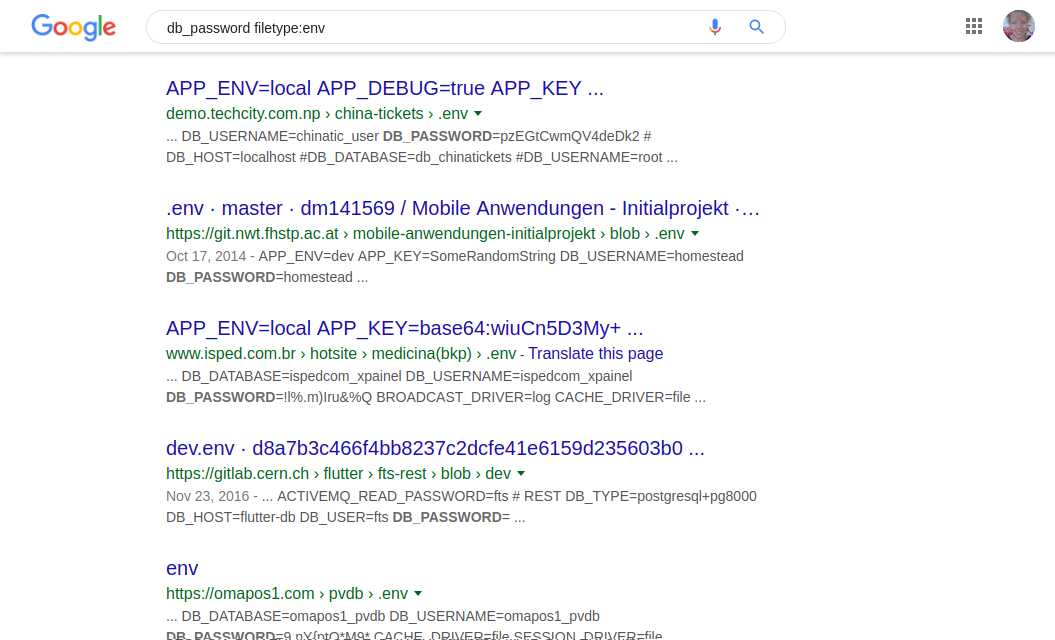Open '.env · master · dm141569' result

tap(462, 208)
